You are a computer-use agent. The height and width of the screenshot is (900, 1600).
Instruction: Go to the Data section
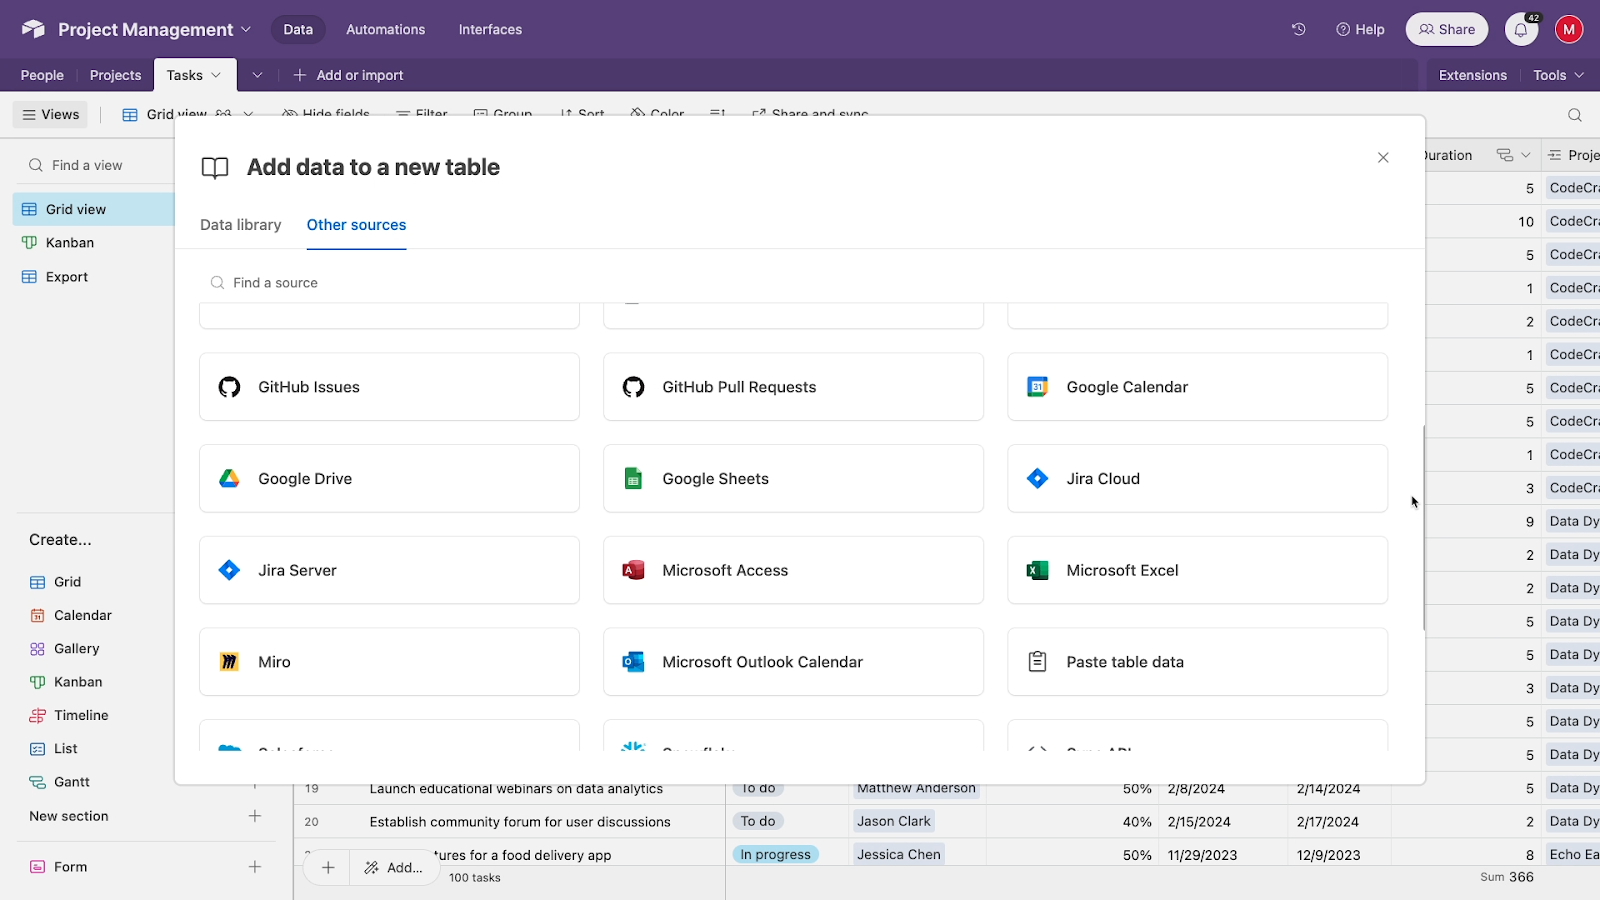[x=298, y=29]
